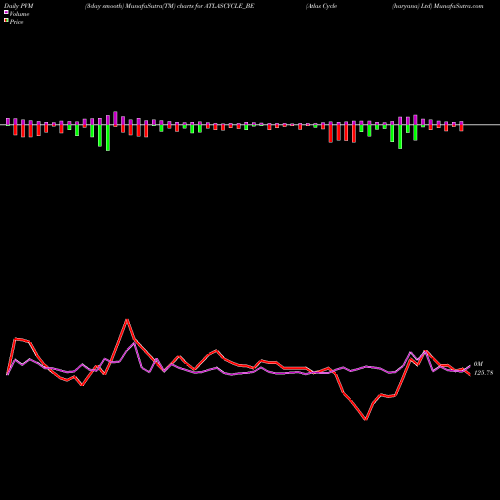Click the Volume legend color swatch
The width and height of the screenshot is (500, 500).
[x=6, y=13]
